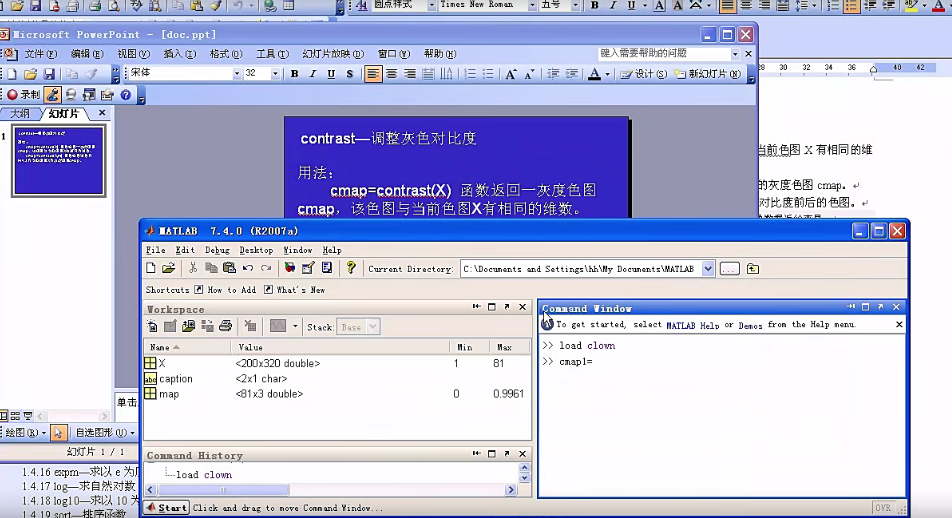Open PowerPoint 插入 (Insert) menu
Viewport: 952px width, 518px height.
[180, 54]
